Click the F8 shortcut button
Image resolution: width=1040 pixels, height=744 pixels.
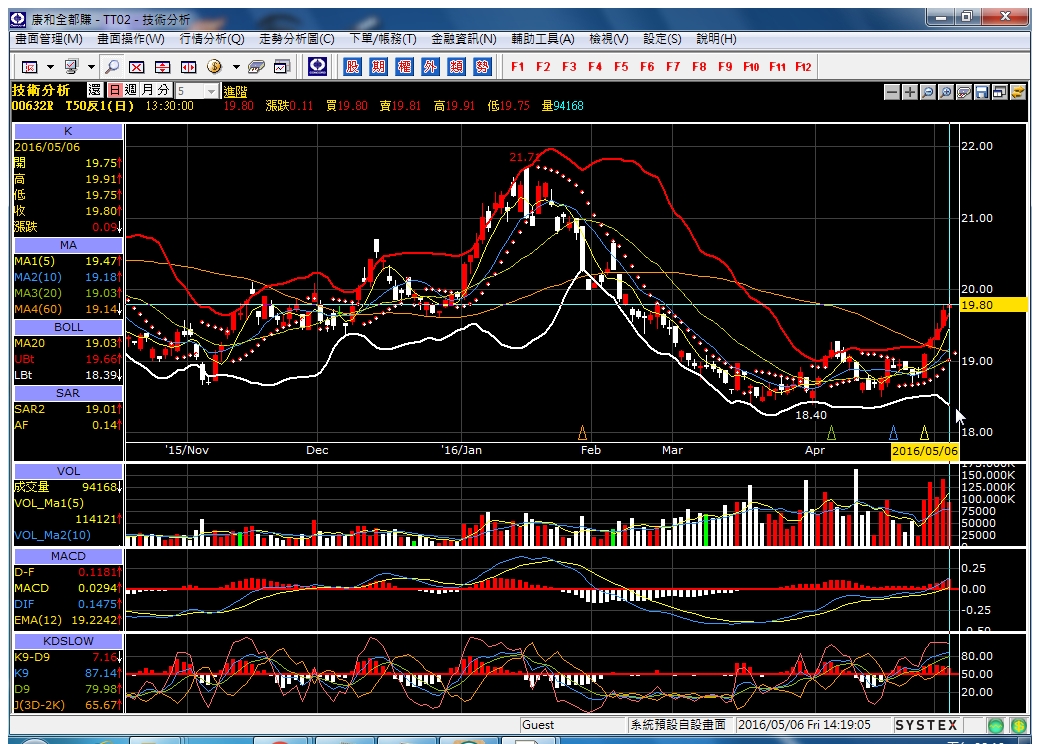[x=699, y=66]
